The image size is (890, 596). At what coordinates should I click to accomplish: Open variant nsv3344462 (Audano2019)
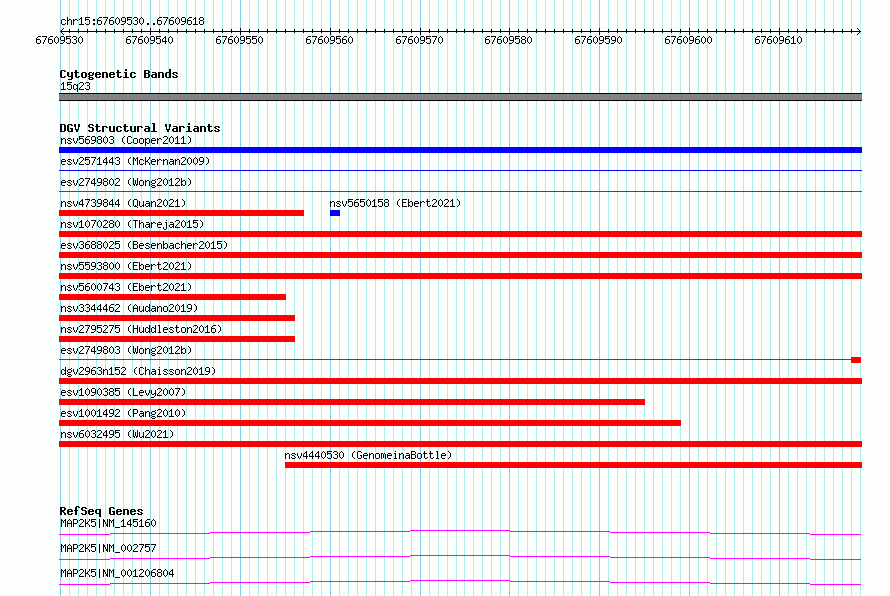[129, 308]
